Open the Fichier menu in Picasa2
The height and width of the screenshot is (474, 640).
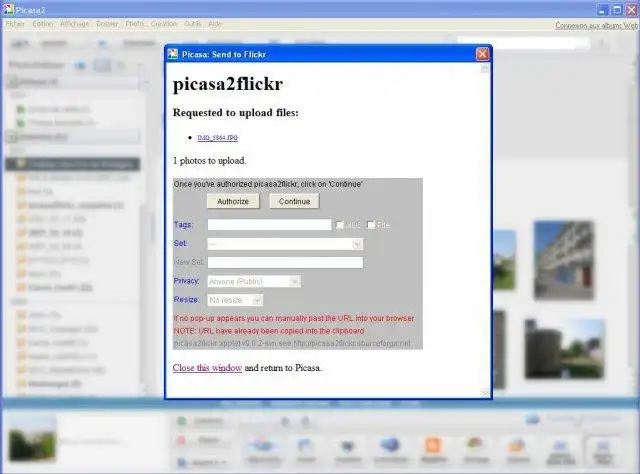point(15,24)
